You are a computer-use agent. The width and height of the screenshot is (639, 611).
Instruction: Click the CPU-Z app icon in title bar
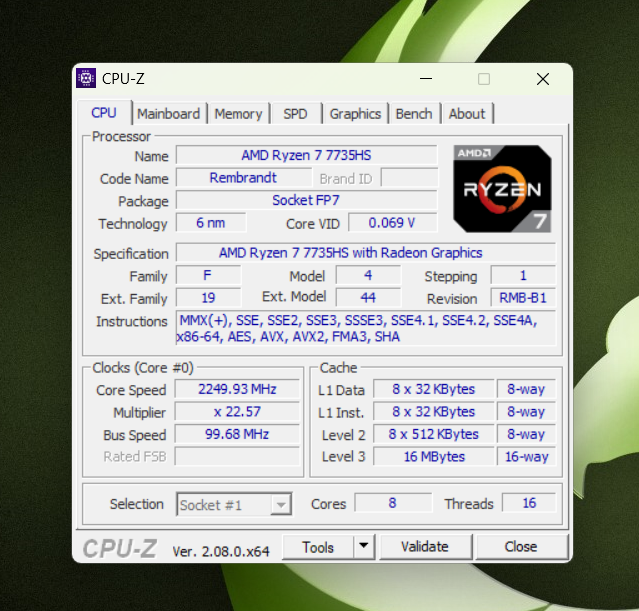(x=86, y=78)
